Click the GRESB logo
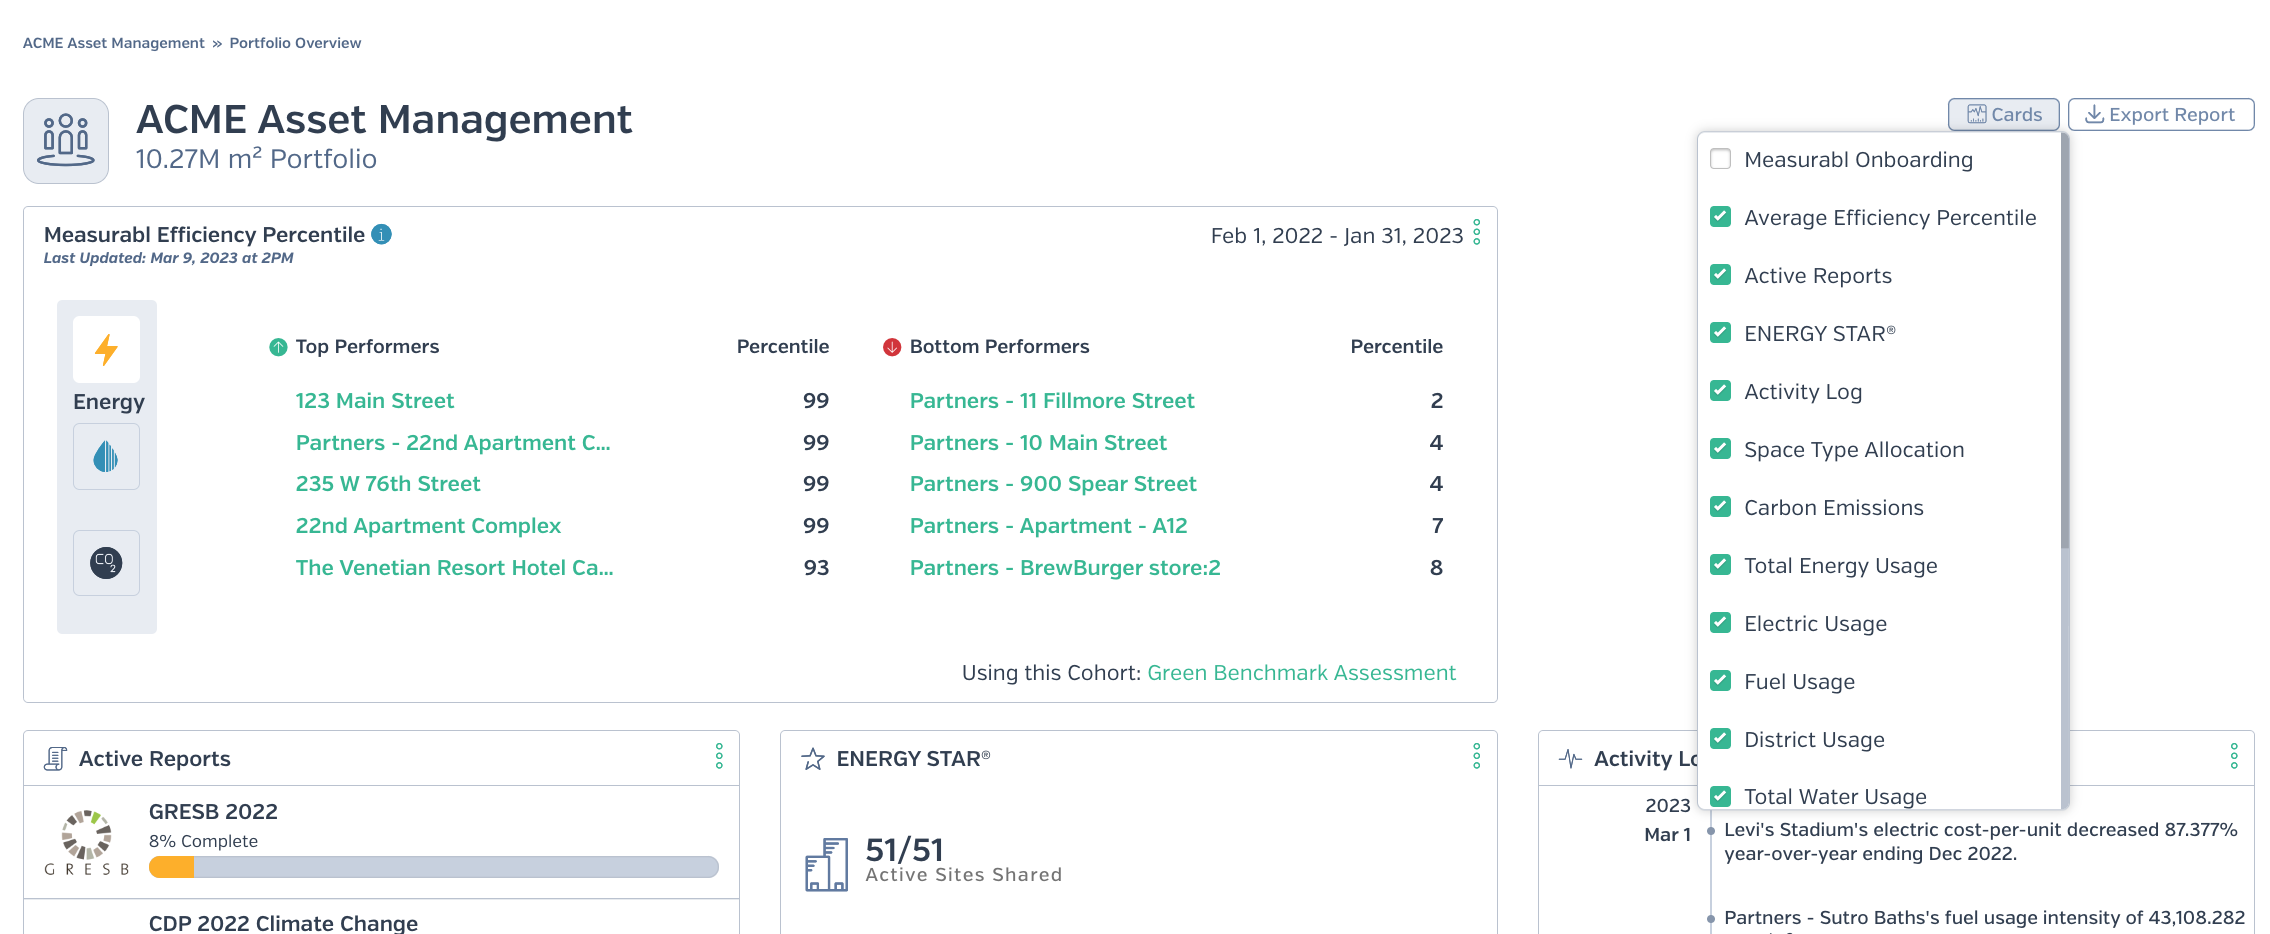This screenshot has height=934, width=2270. 87,843
